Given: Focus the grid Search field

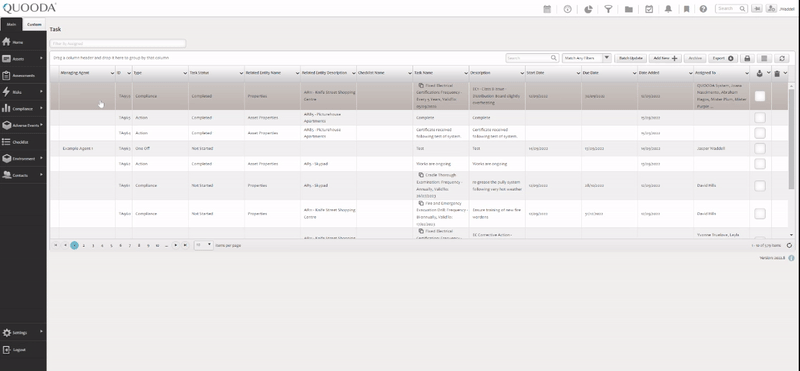Looking at the screenshot, I should 532,58.
